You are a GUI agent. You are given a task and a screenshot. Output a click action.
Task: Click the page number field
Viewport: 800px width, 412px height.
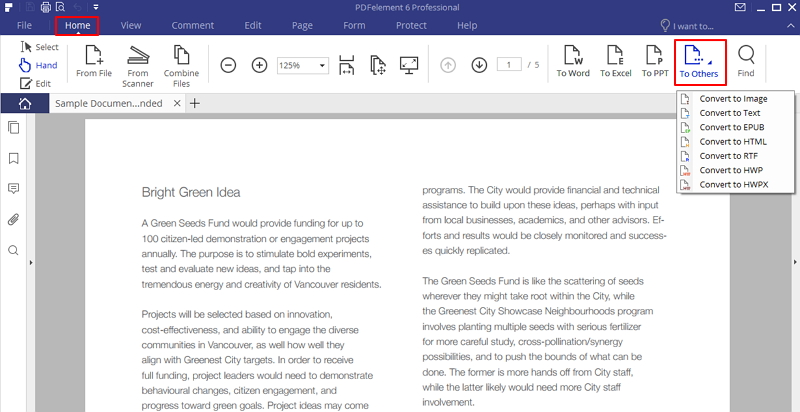point(509,65)
